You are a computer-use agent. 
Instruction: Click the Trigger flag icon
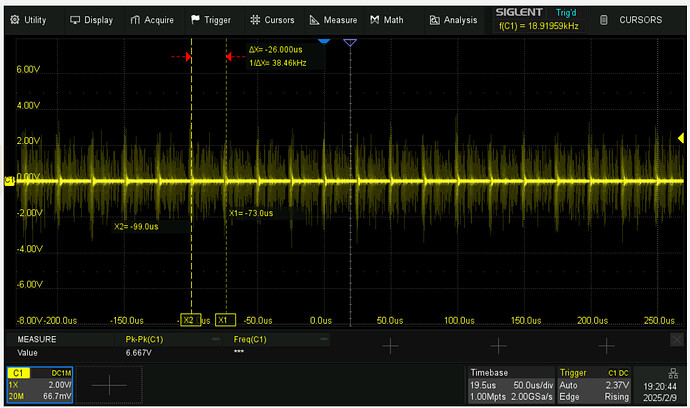coord(195,19)
